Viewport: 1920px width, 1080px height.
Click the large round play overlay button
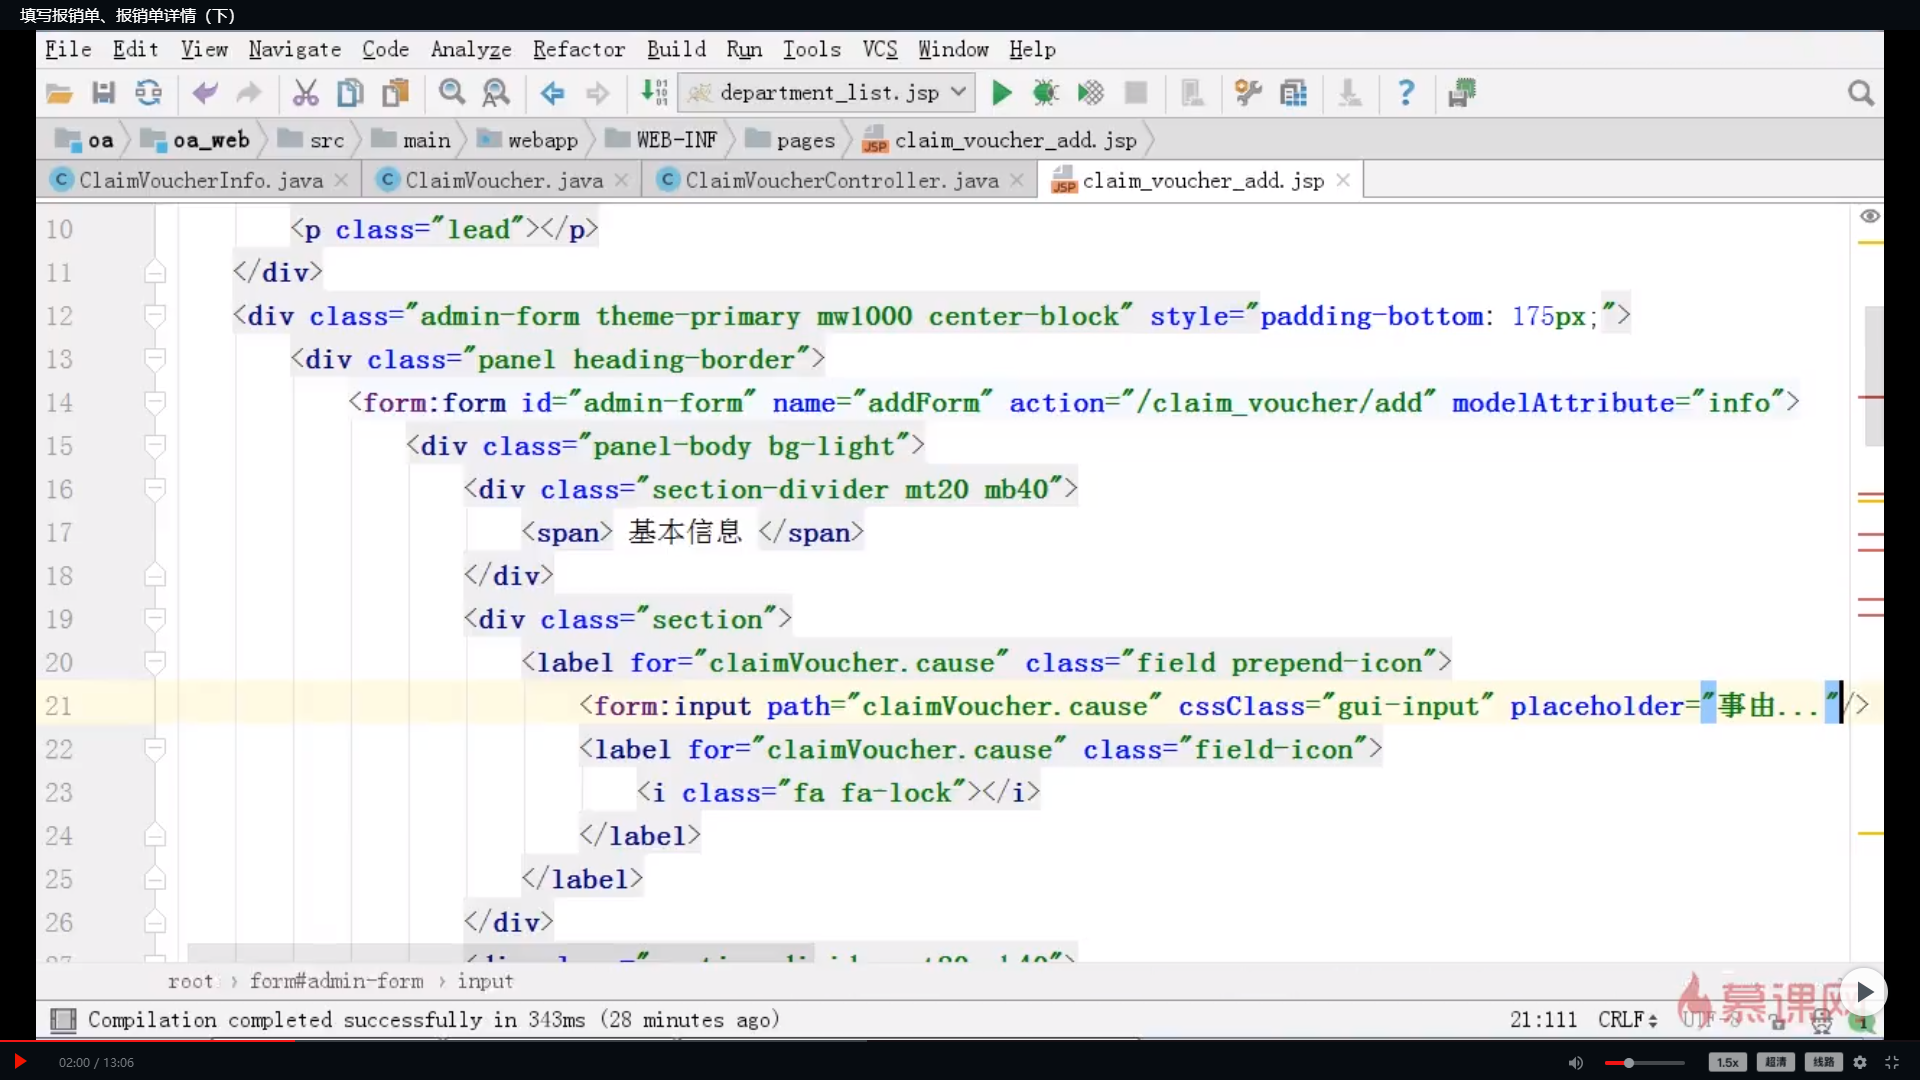tap(1864, 992)
